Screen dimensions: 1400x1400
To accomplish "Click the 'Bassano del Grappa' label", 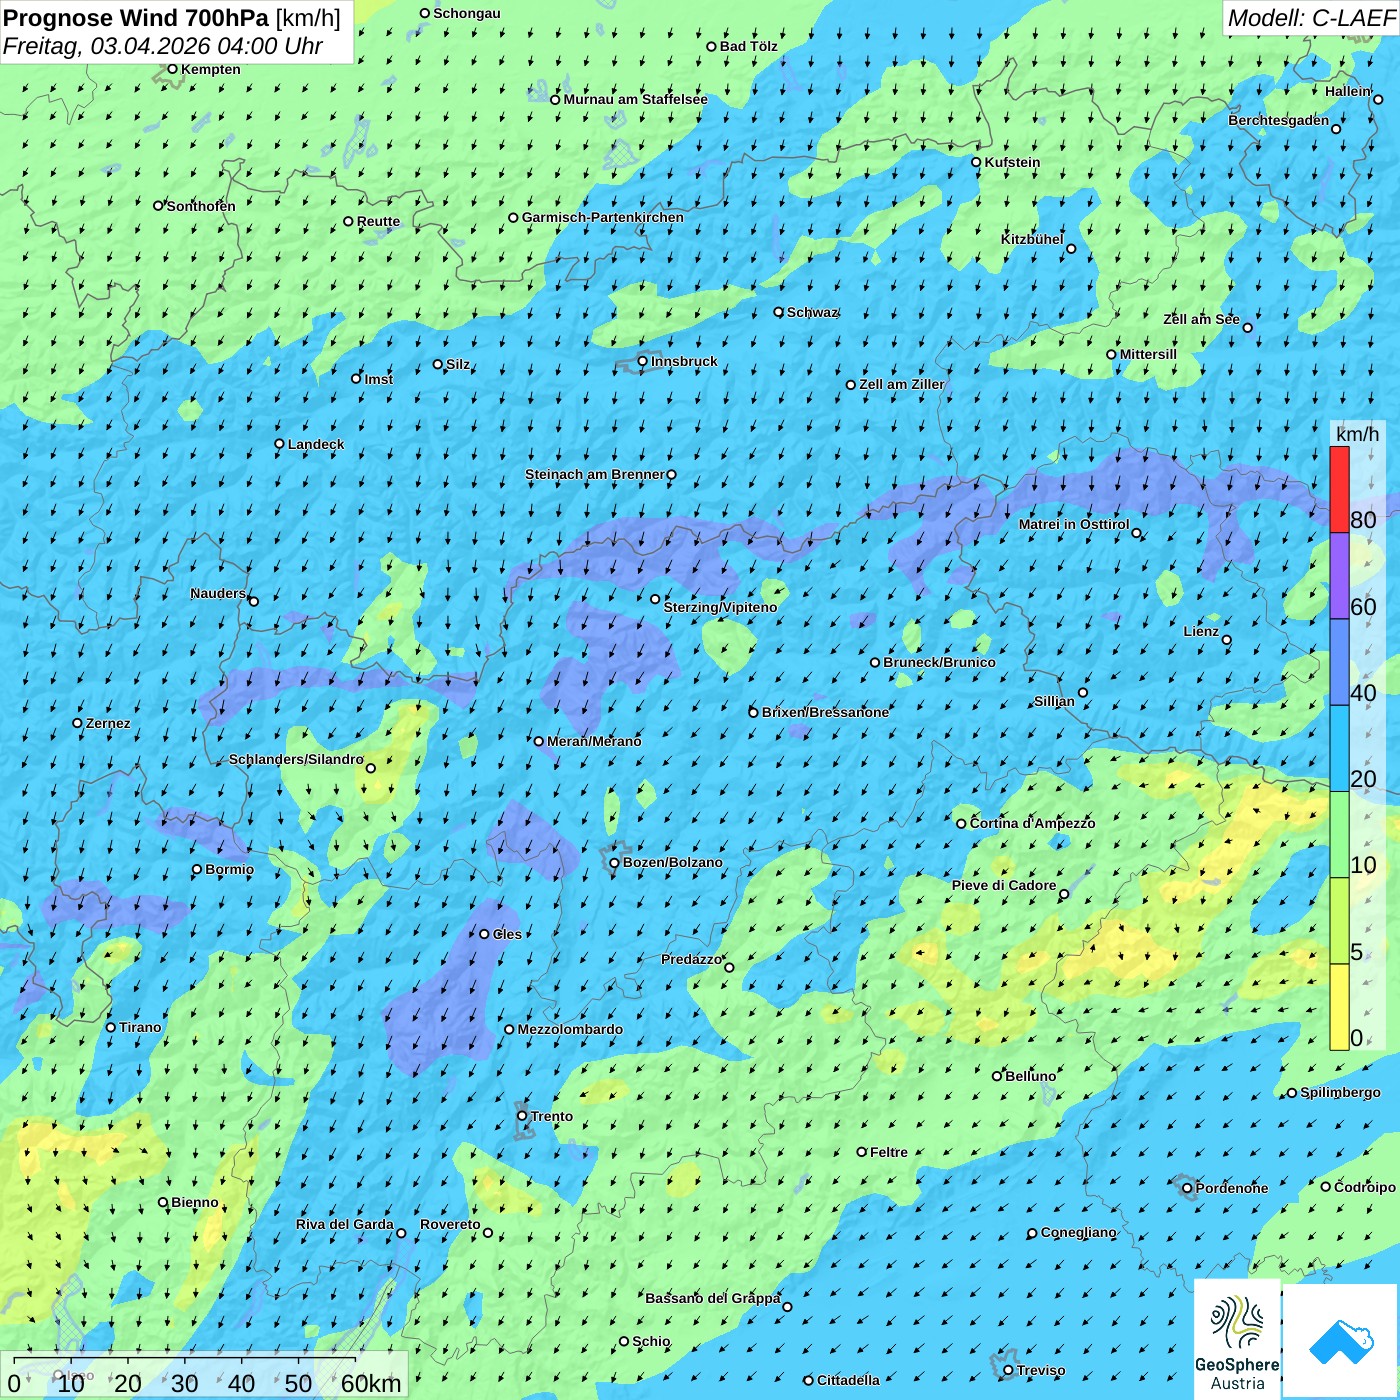I will click(713, 1298).
